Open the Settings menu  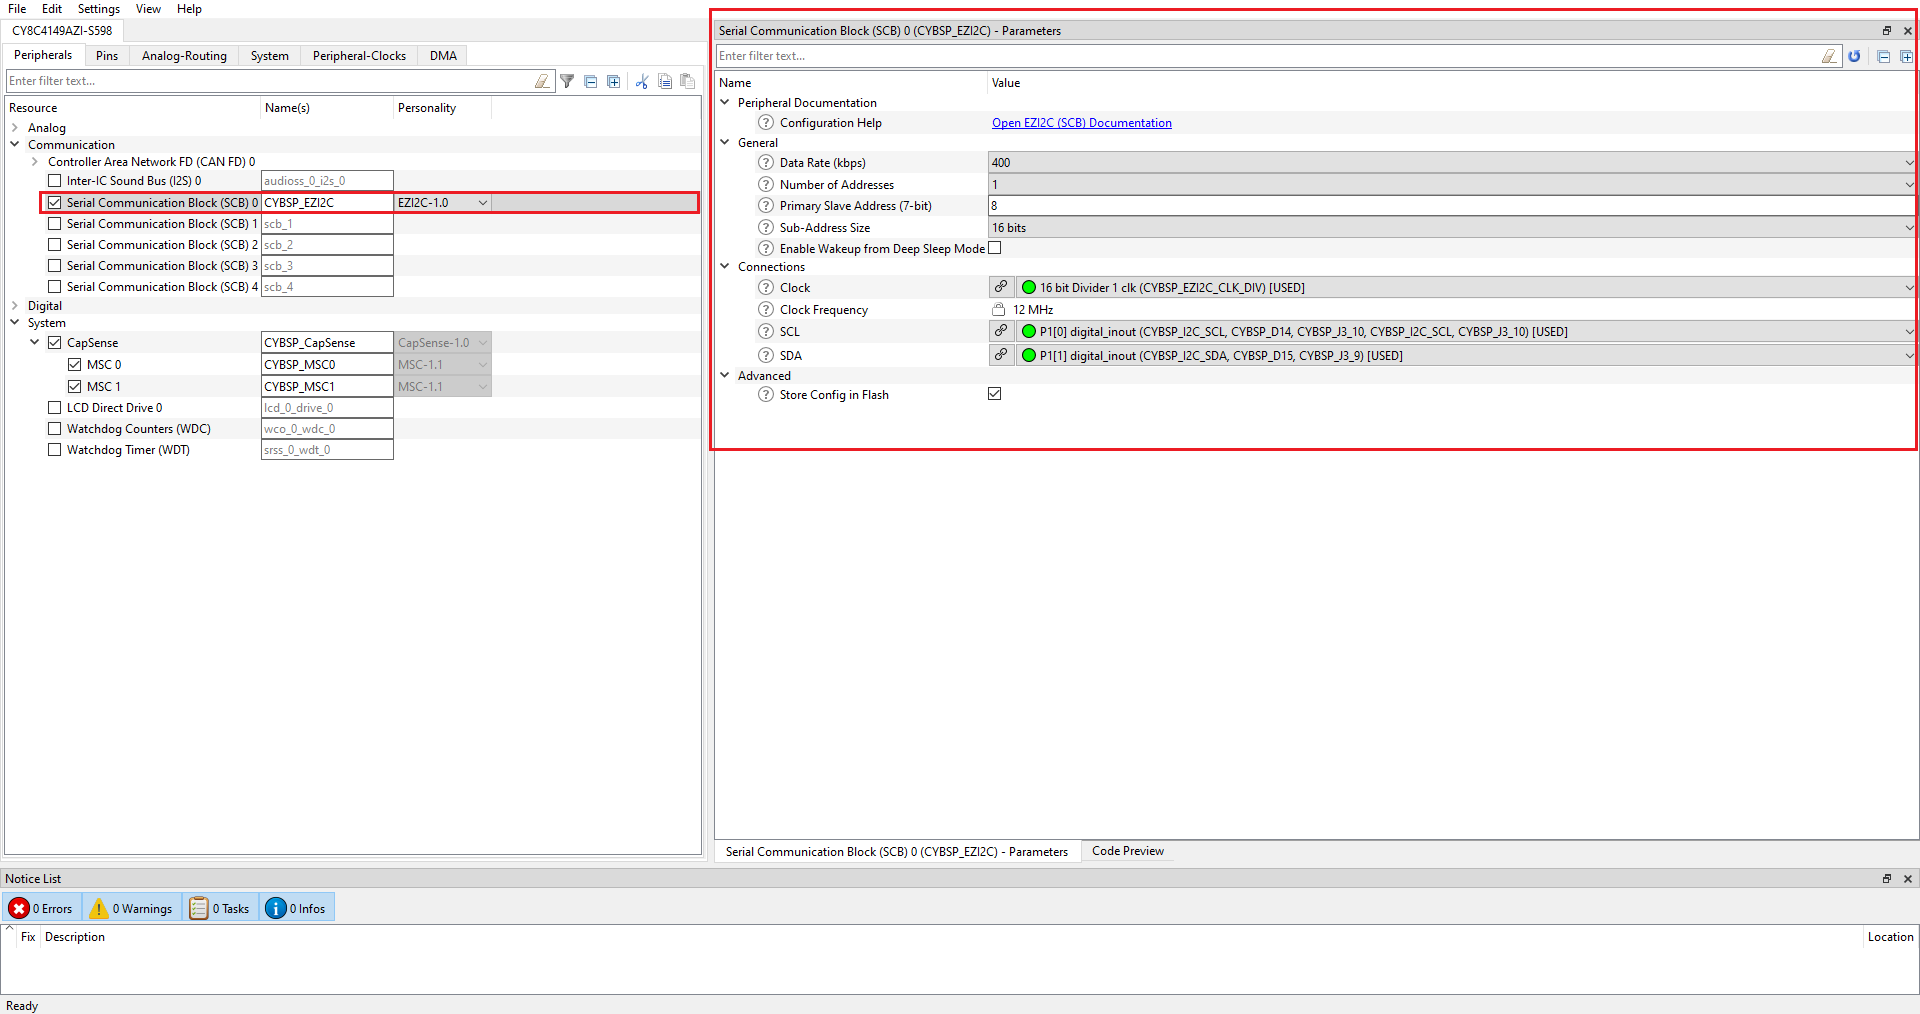99,9
